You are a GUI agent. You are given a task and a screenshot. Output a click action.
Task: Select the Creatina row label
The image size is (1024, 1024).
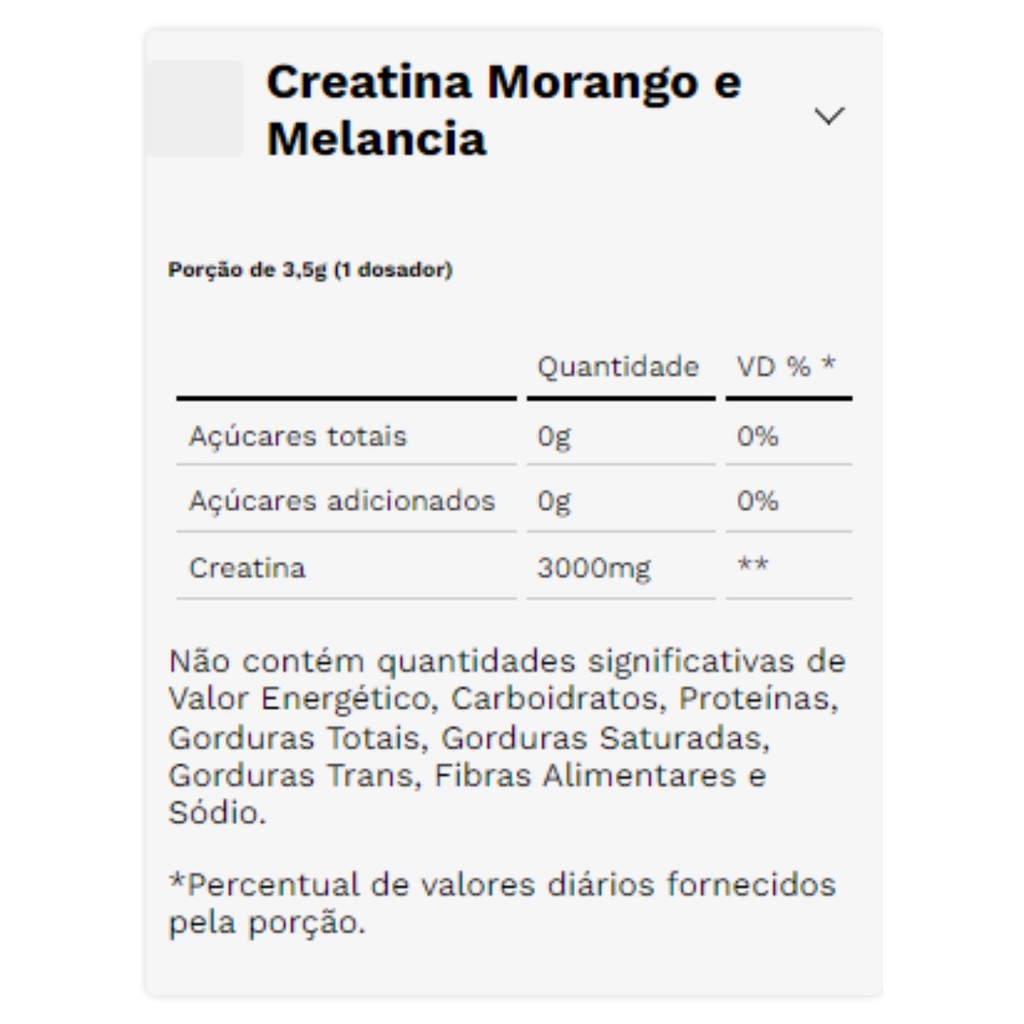[247, 568]
